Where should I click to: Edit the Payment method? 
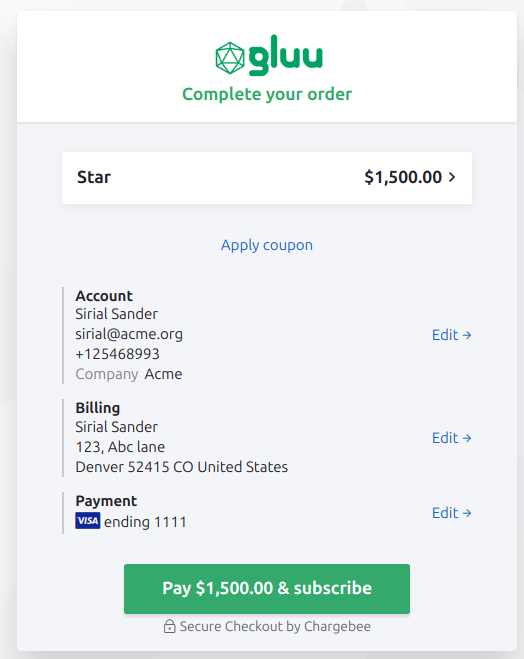coord(452,513)
